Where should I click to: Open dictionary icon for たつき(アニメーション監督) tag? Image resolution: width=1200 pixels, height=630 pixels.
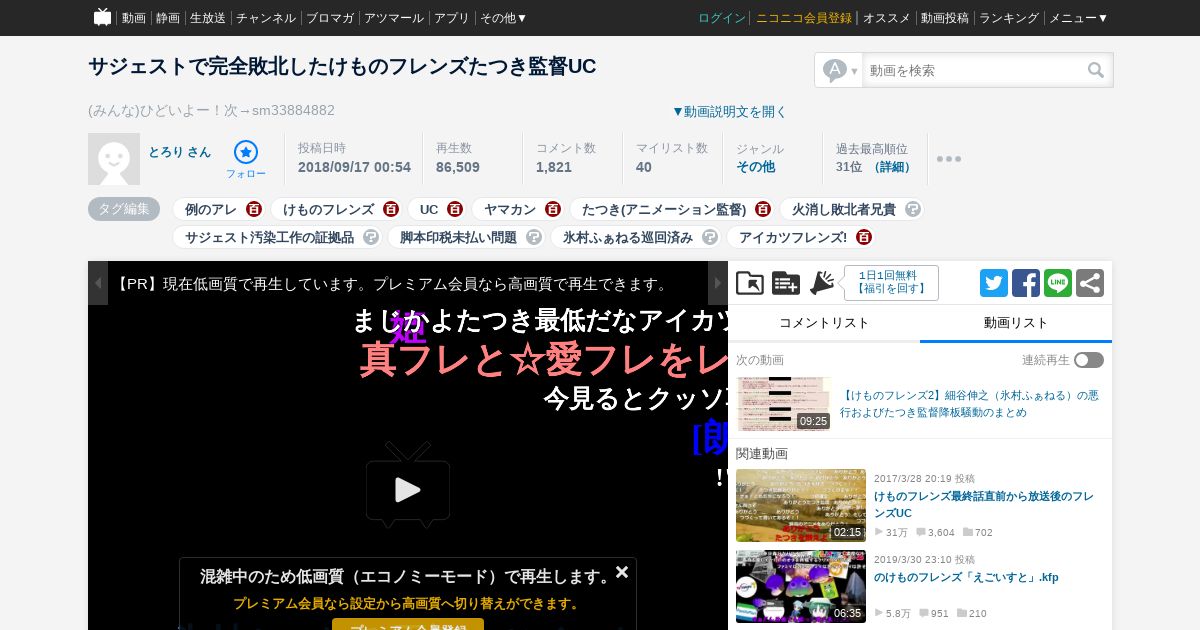(x=763, y=209)
